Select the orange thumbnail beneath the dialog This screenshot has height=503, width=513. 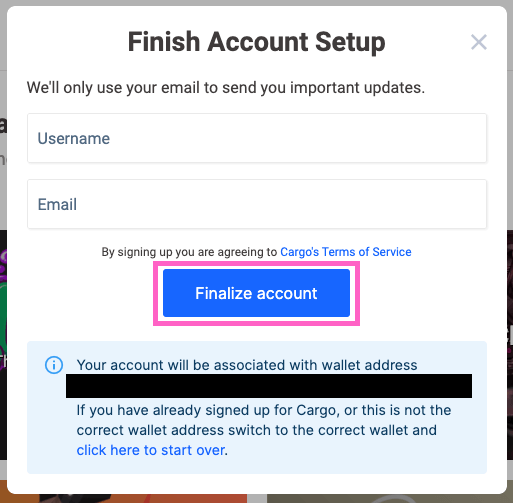click(x=127, y=499)
